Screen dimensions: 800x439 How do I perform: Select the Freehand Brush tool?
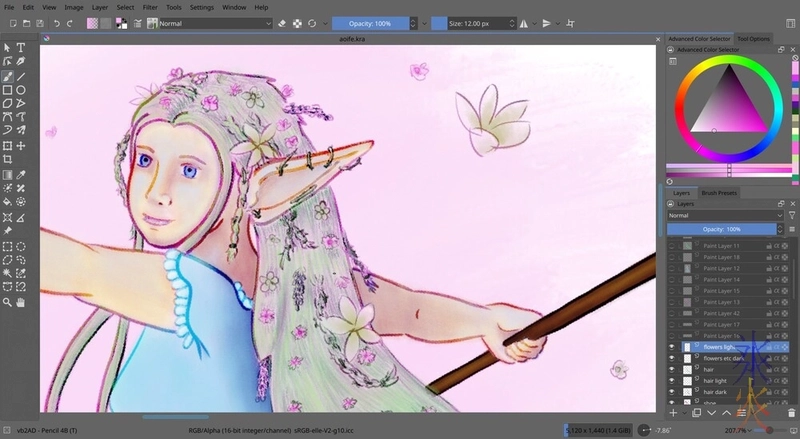7,75
